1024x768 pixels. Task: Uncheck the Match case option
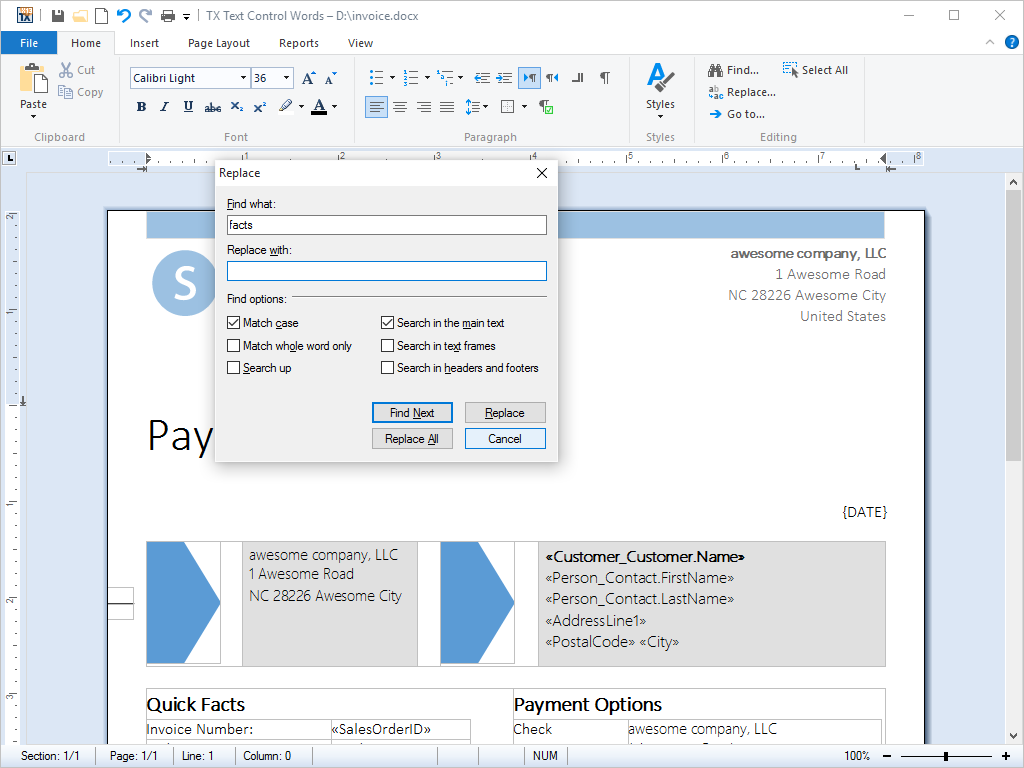coord(234,323)
